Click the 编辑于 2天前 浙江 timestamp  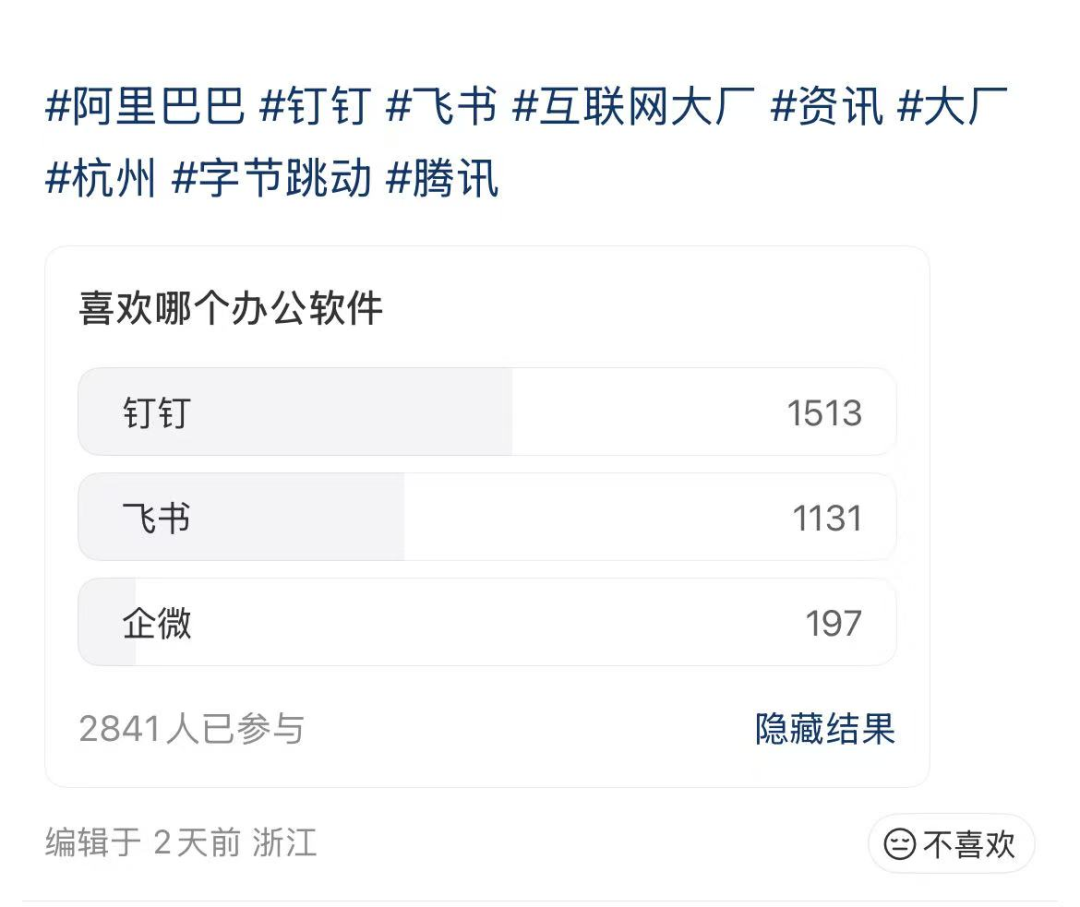coord(178,844)
